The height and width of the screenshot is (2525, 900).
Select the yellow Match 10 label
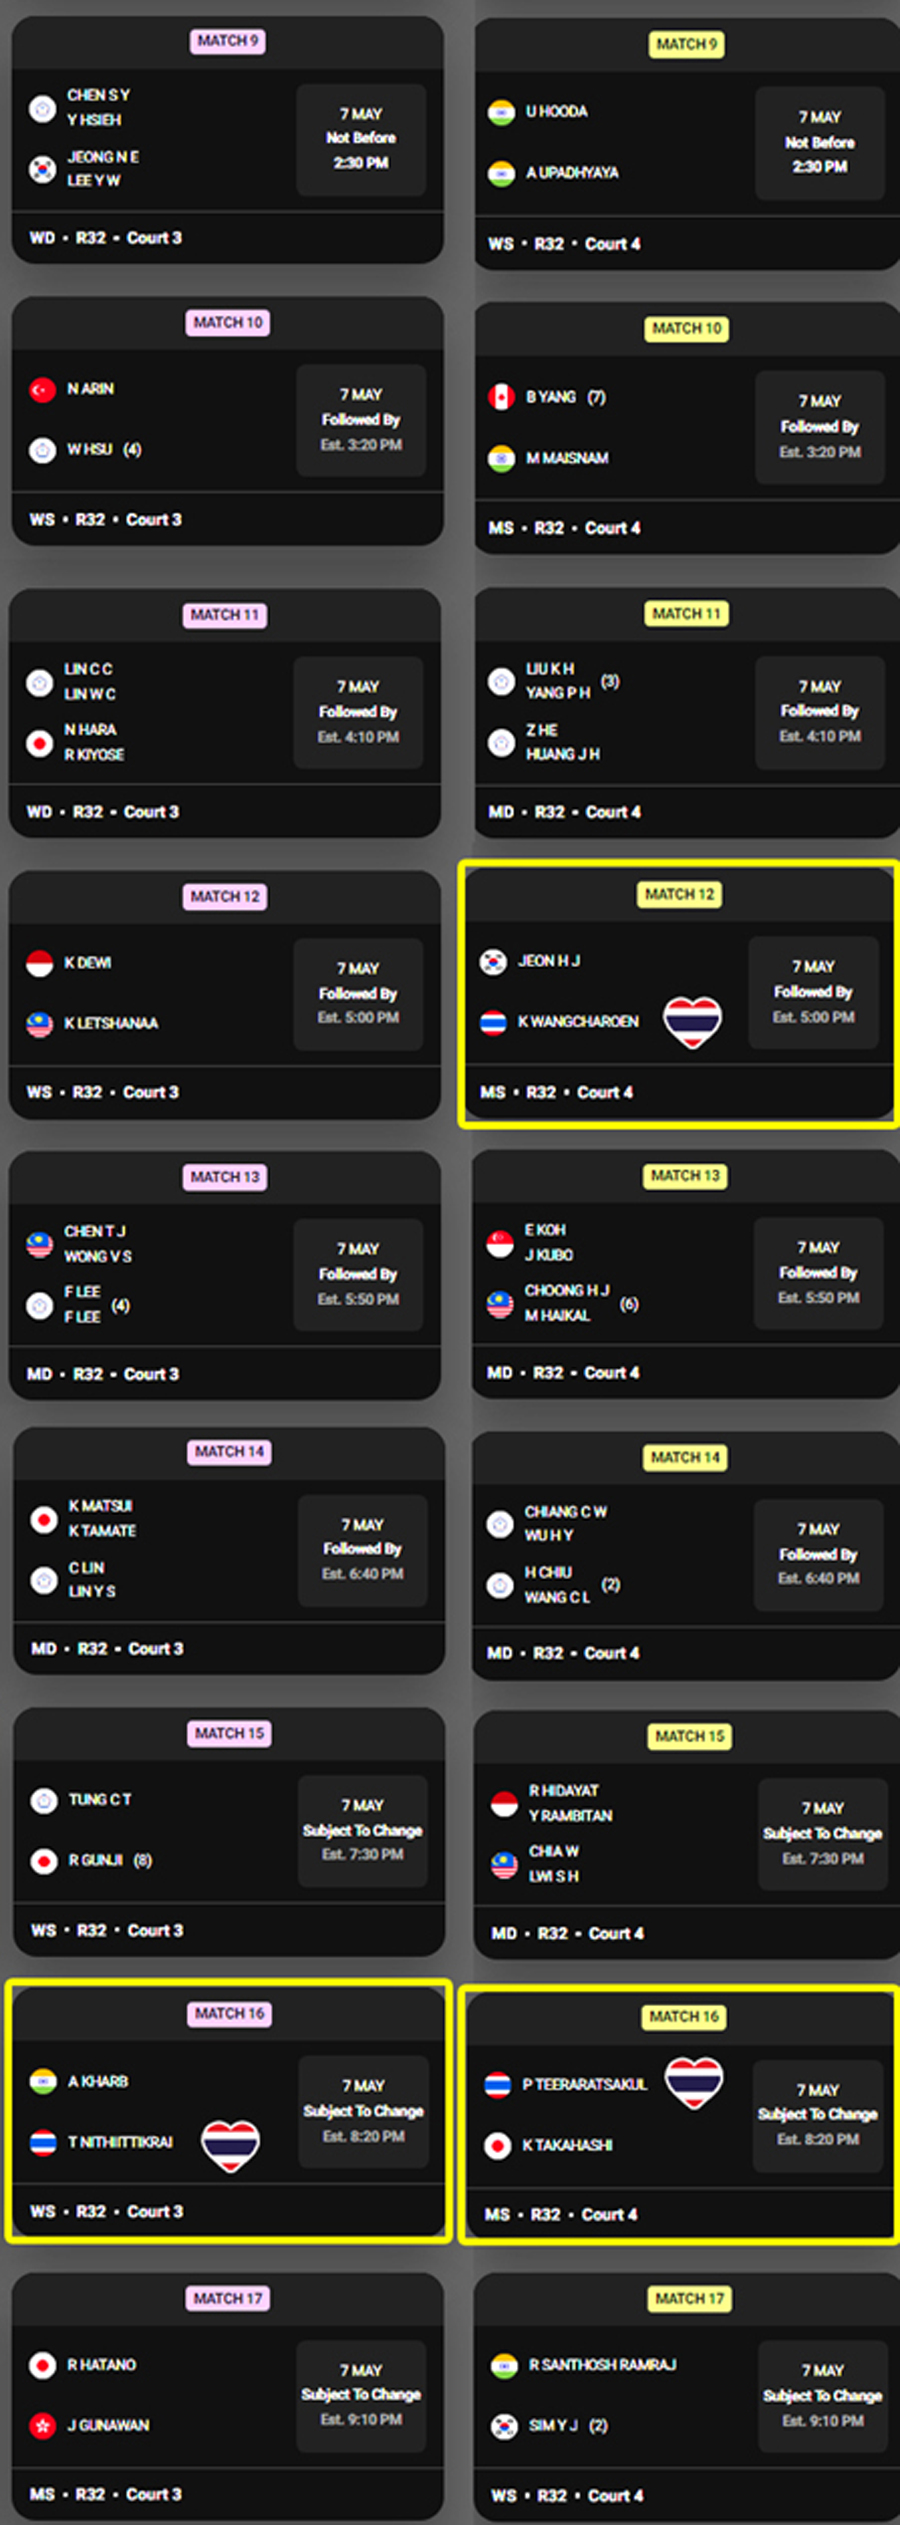(x=686, y=329)
